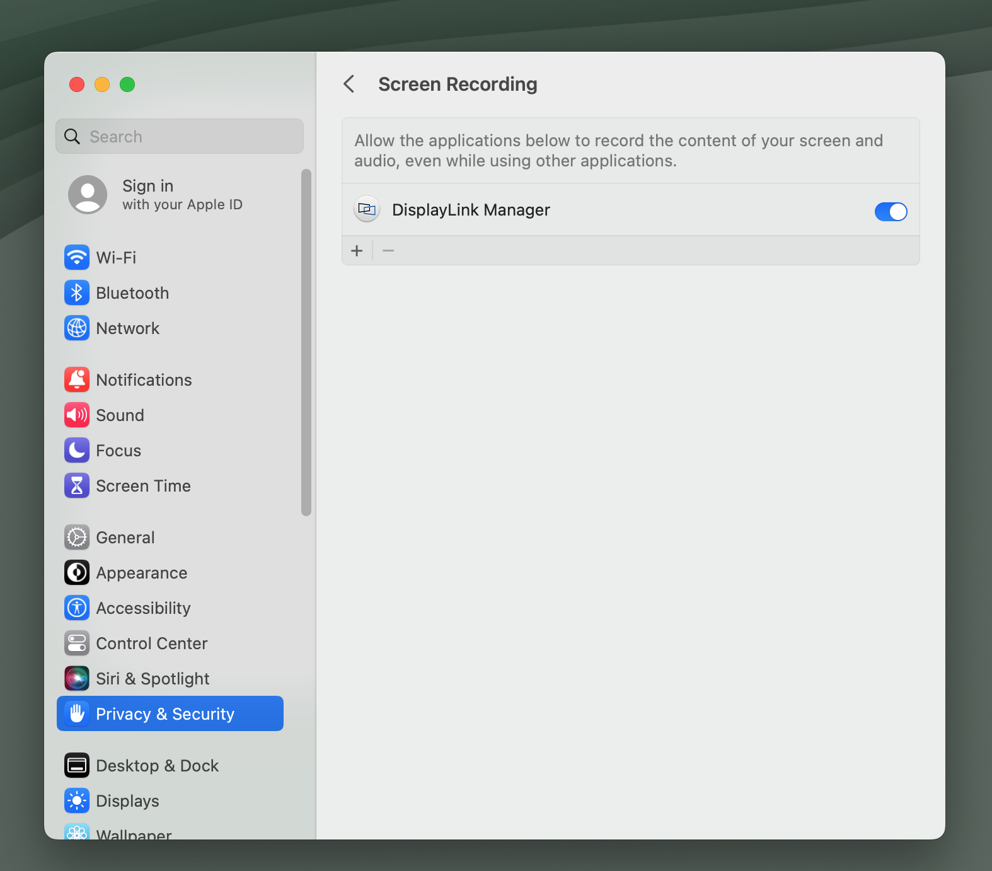Open Network settings via globe icon

tap(77, 328)
